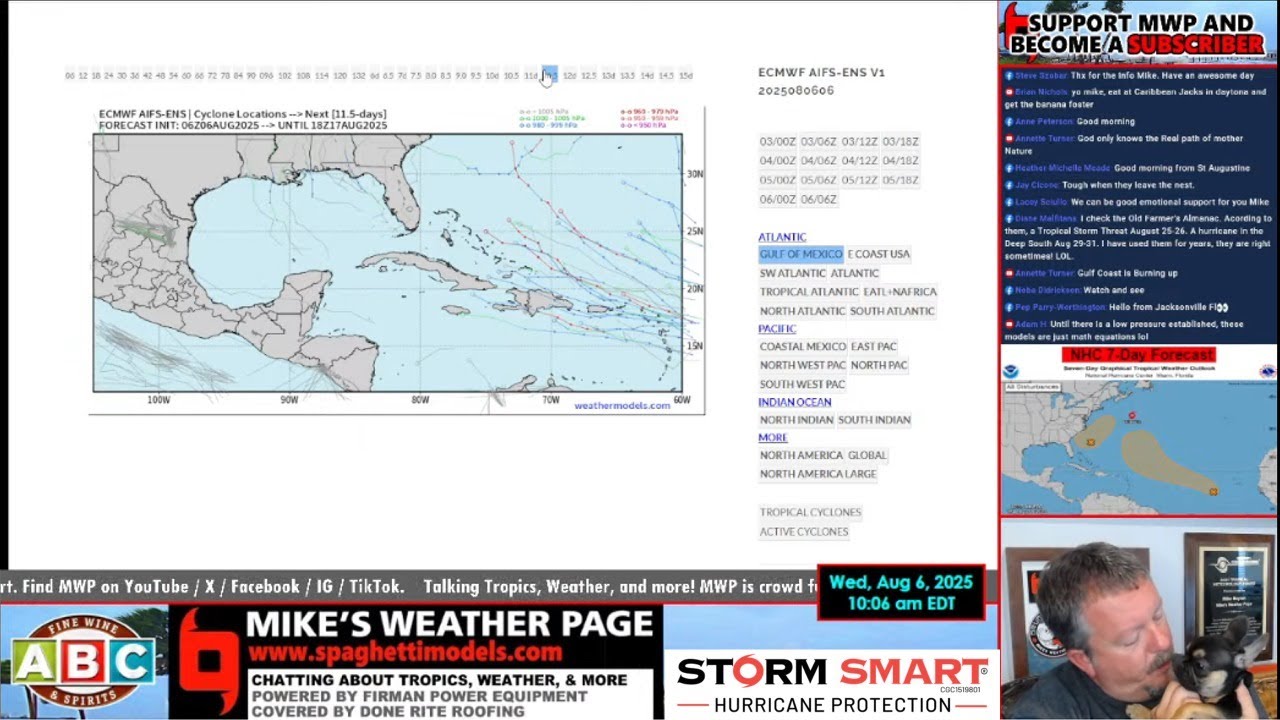The width and height of the screenshot is (1280, 720).
Task: Load the 05/06Z model run
Action: [x=819, y=181]
